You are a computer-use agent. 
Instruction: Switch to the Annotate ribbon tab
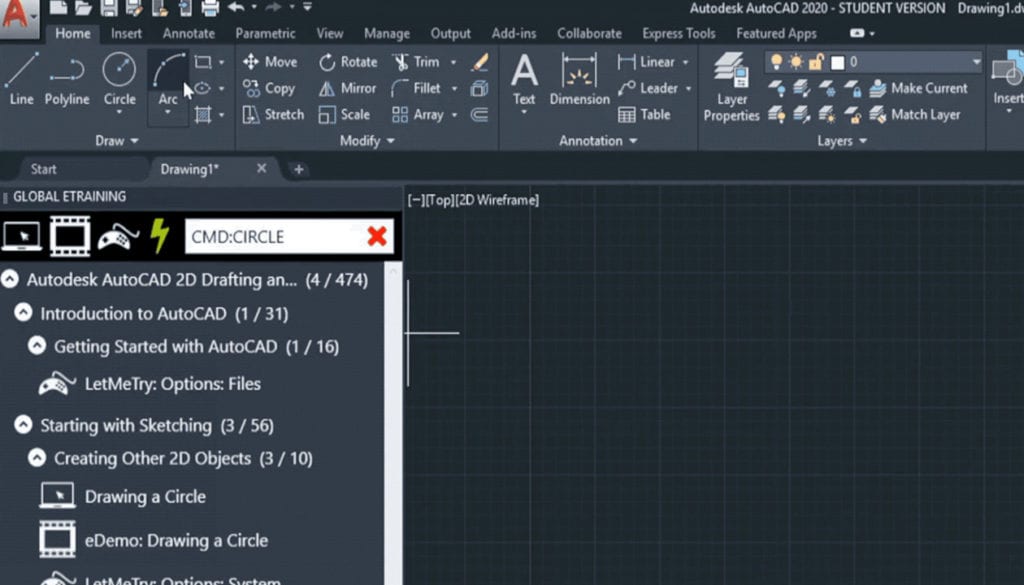189,33
